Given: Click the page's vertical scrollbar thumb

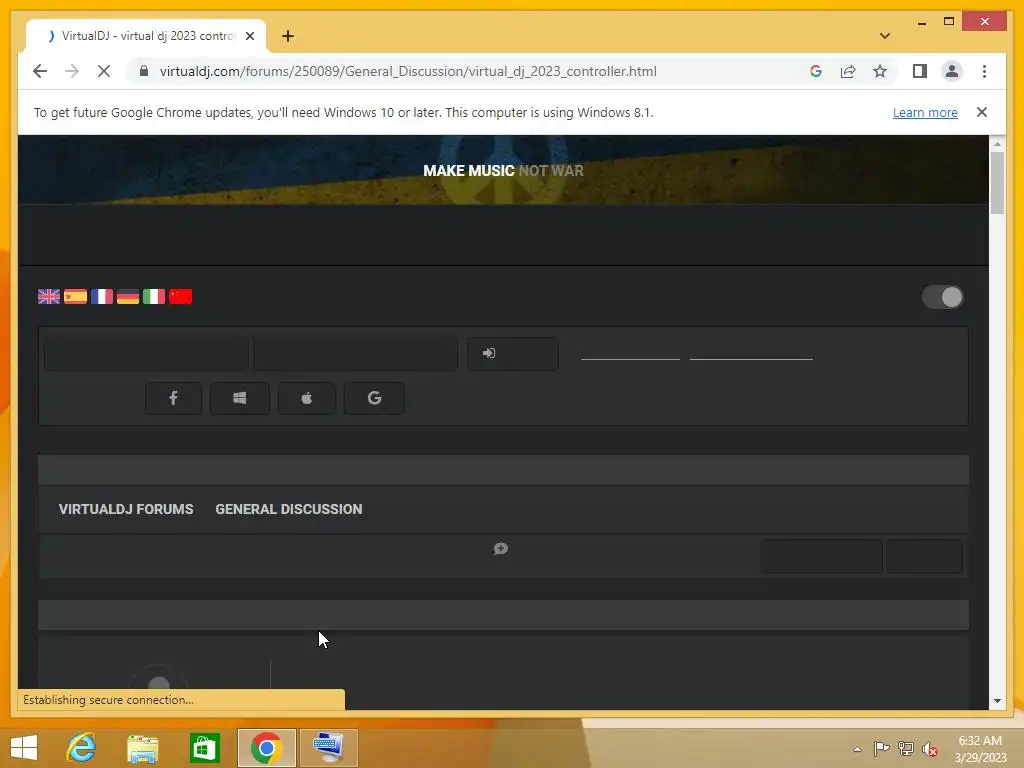Looking at the screenshot, I should point(997,183).
